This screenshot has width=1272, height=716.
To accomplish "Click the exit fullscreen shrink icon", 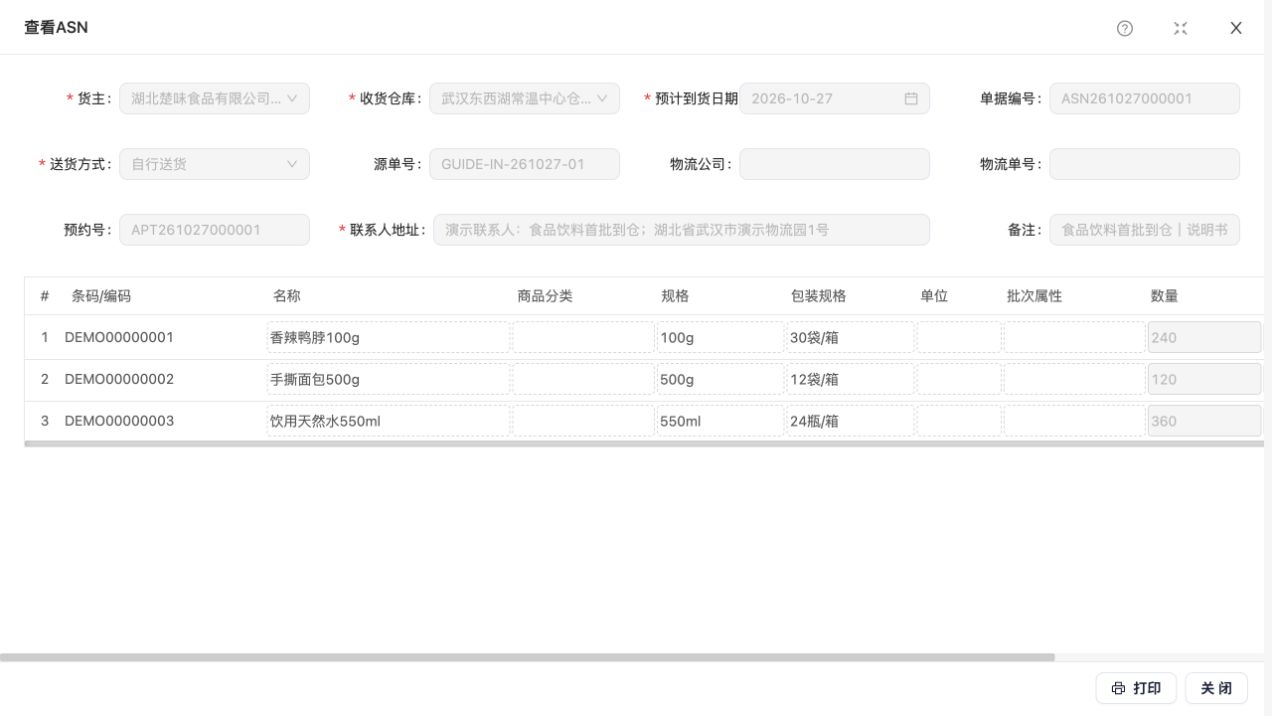I will [1181, 28].
